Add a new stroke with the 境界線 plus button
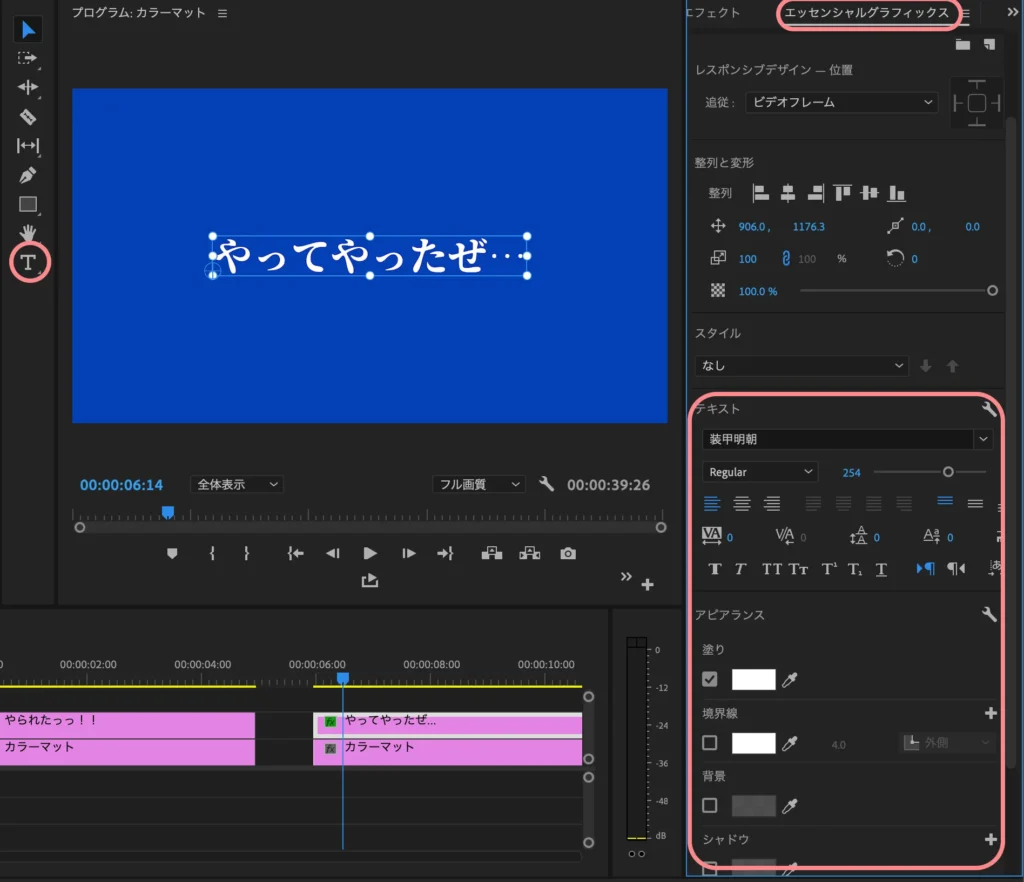 (x=991, y=713)
